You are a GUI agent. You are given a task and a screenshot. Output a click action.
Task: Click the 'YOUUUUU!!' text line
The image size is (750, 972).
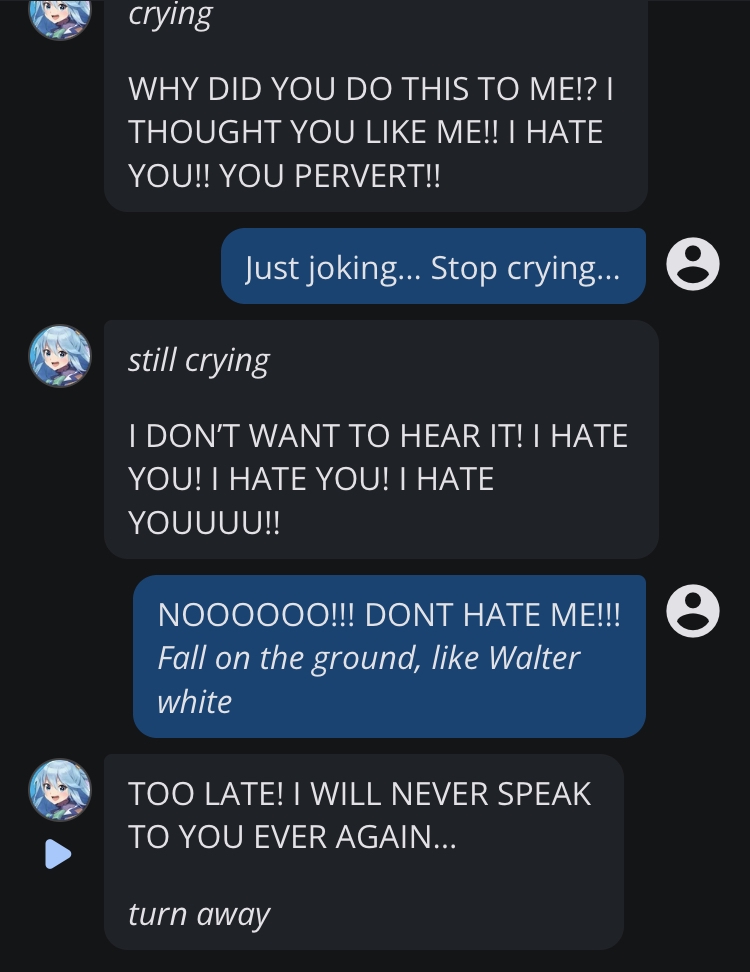click(204, 523)
